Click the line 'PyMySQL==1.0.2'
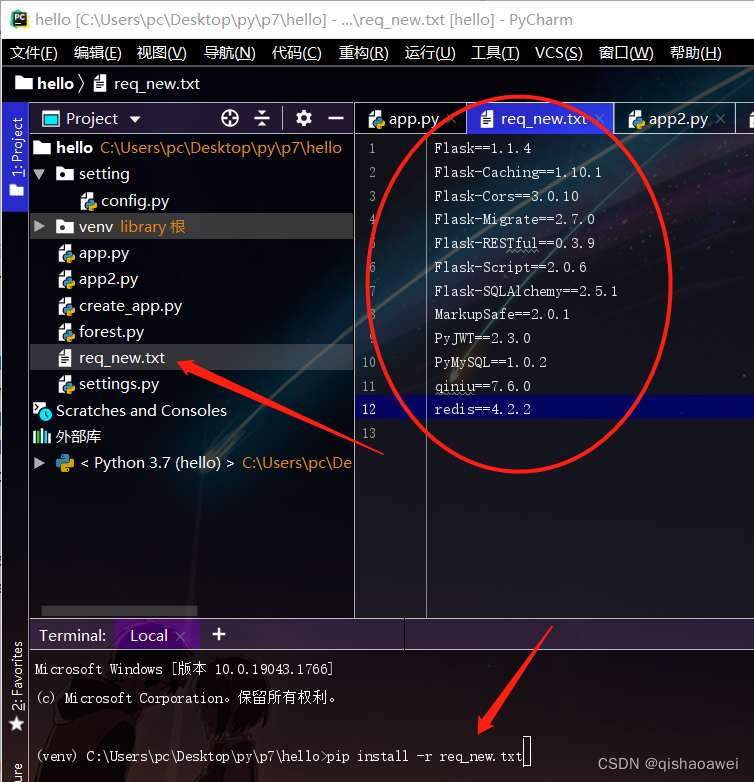 click(x=490, y=362)
